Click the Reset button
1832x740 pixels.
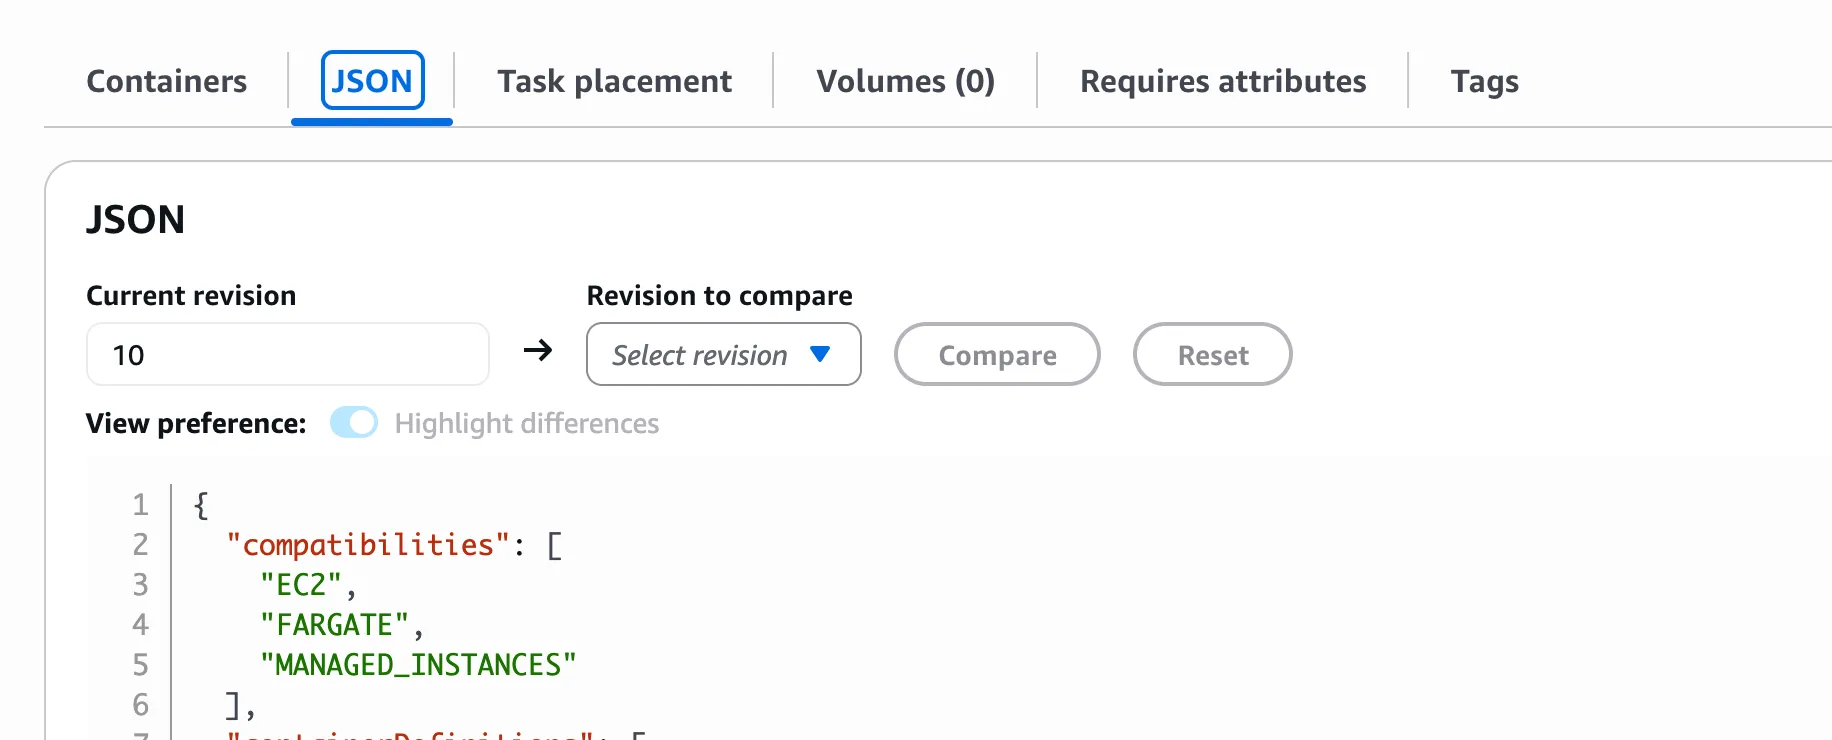coord(1212,355)
